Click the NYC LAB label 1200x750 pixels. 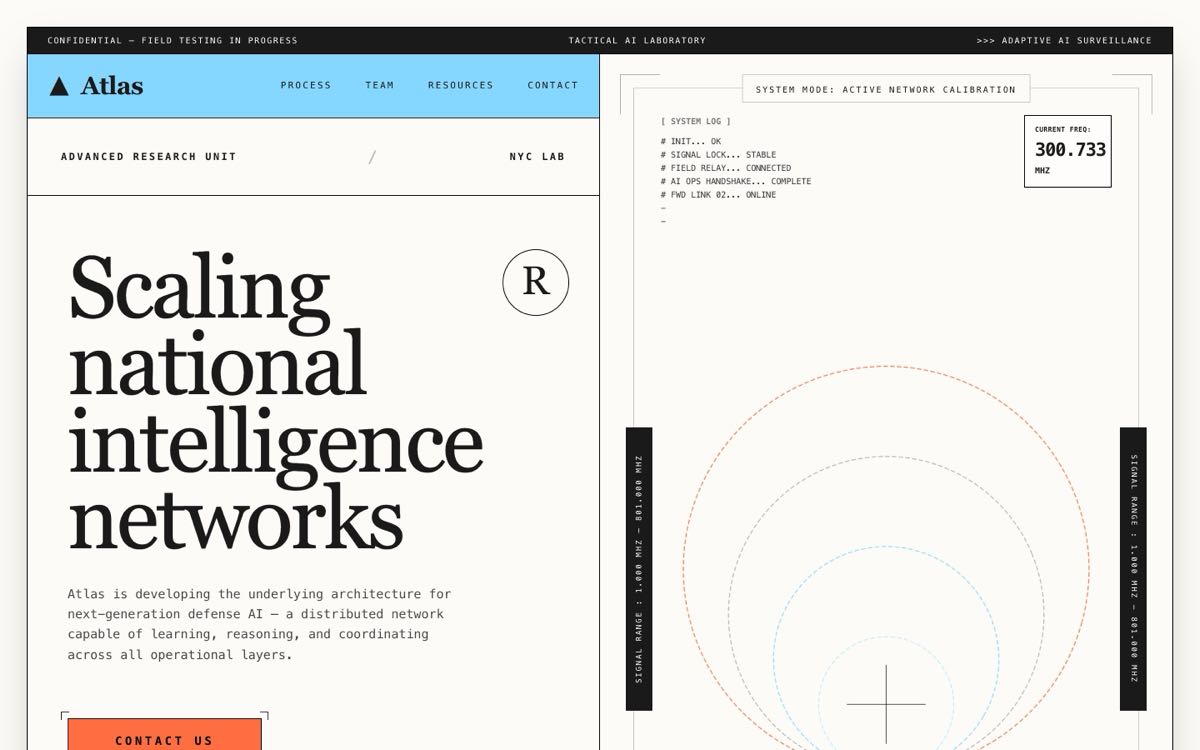coord(537,157)
